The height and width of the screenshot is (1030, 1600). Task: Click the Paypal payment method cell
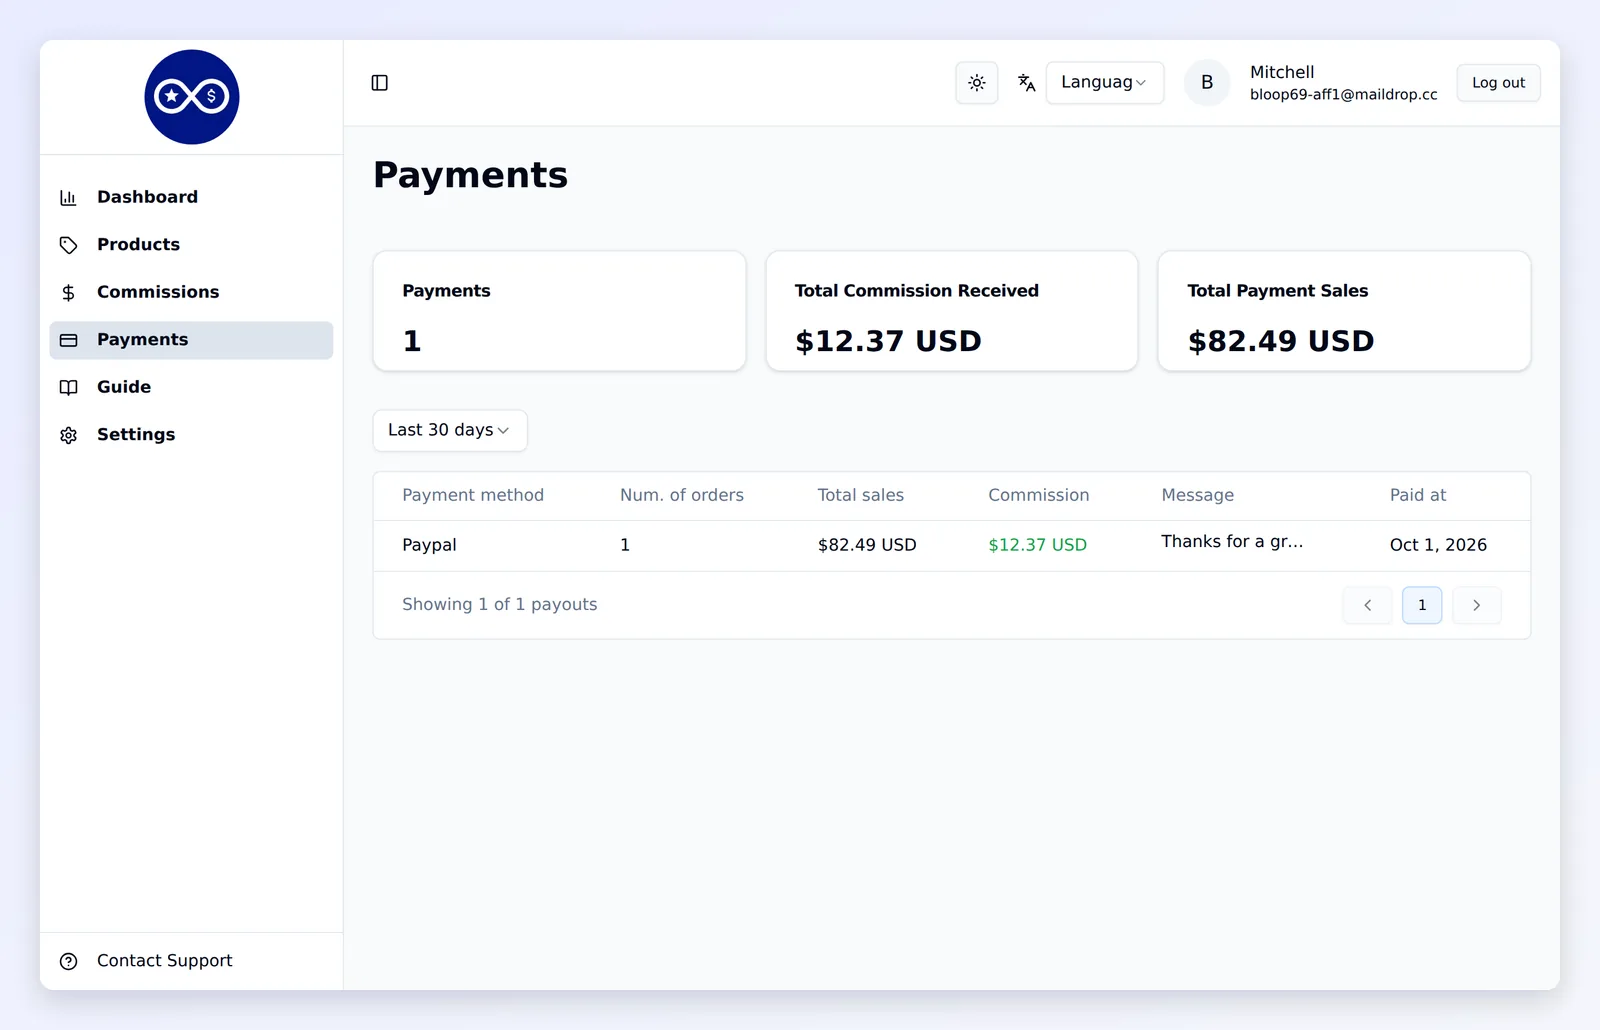429,545
